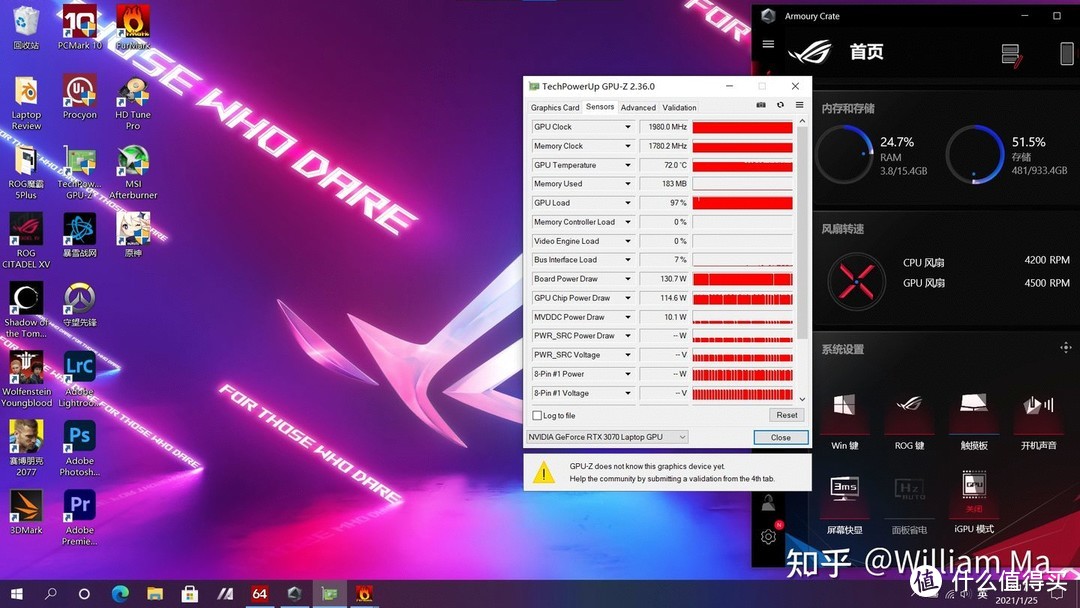Open the HD Tune Pro desktop shortcut

133,103
